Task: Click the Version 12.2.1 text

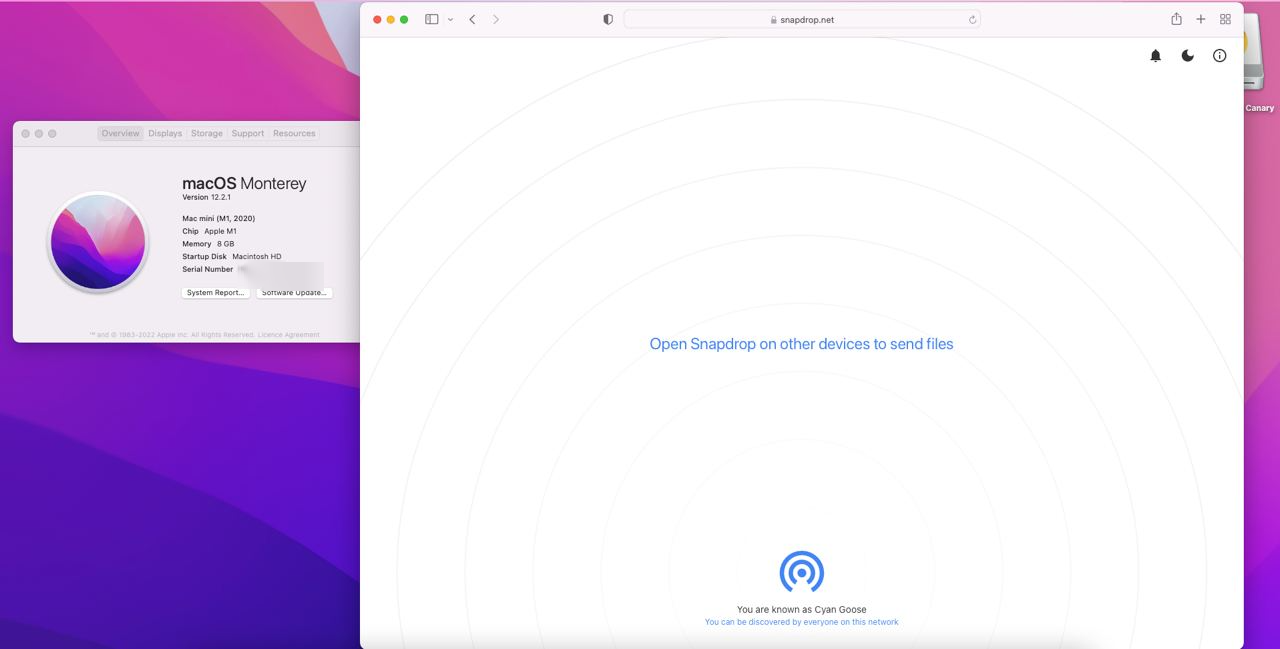Action: tap(207, 198)
